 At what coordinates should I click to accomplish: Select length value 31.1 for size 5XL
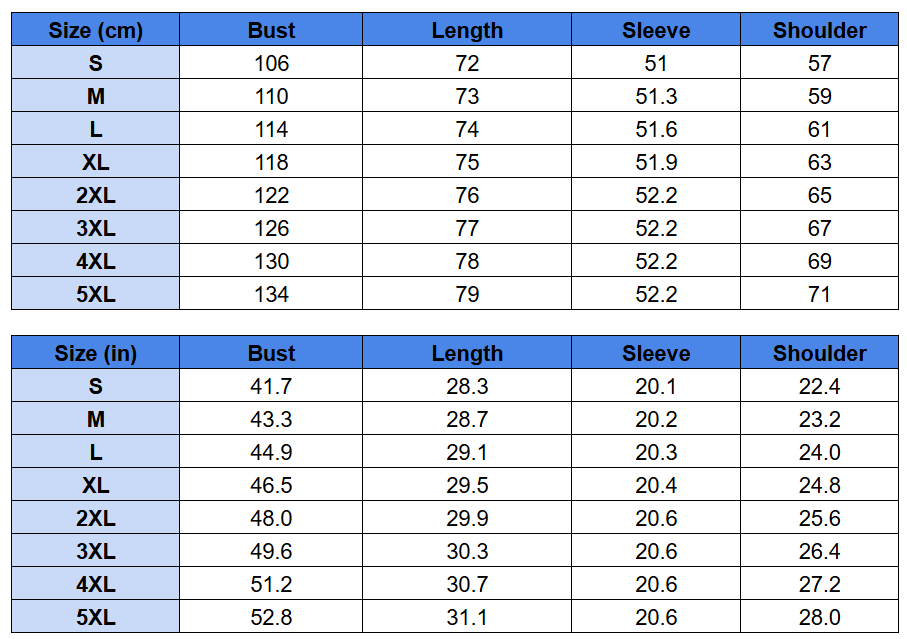click(x=467, y=617)
